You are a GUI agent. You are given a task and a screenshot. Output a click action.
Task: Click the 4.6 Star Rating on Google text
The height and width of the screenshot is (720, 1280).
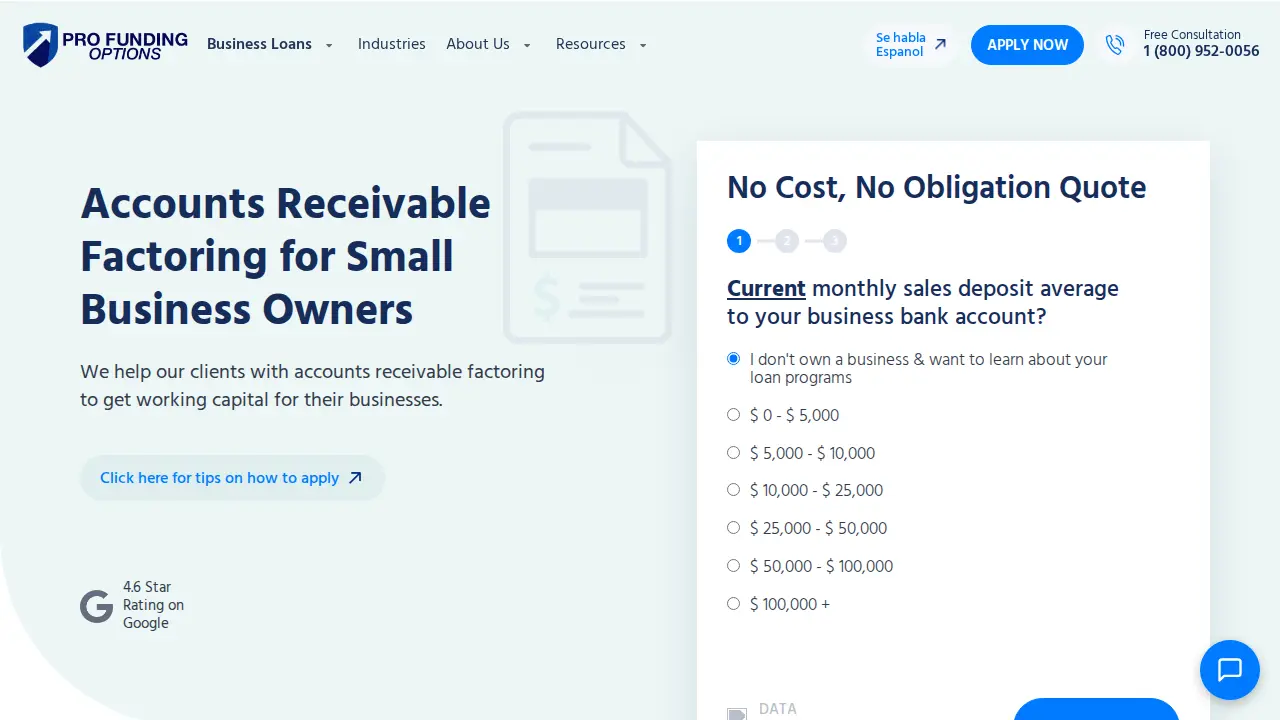[153, 605]
